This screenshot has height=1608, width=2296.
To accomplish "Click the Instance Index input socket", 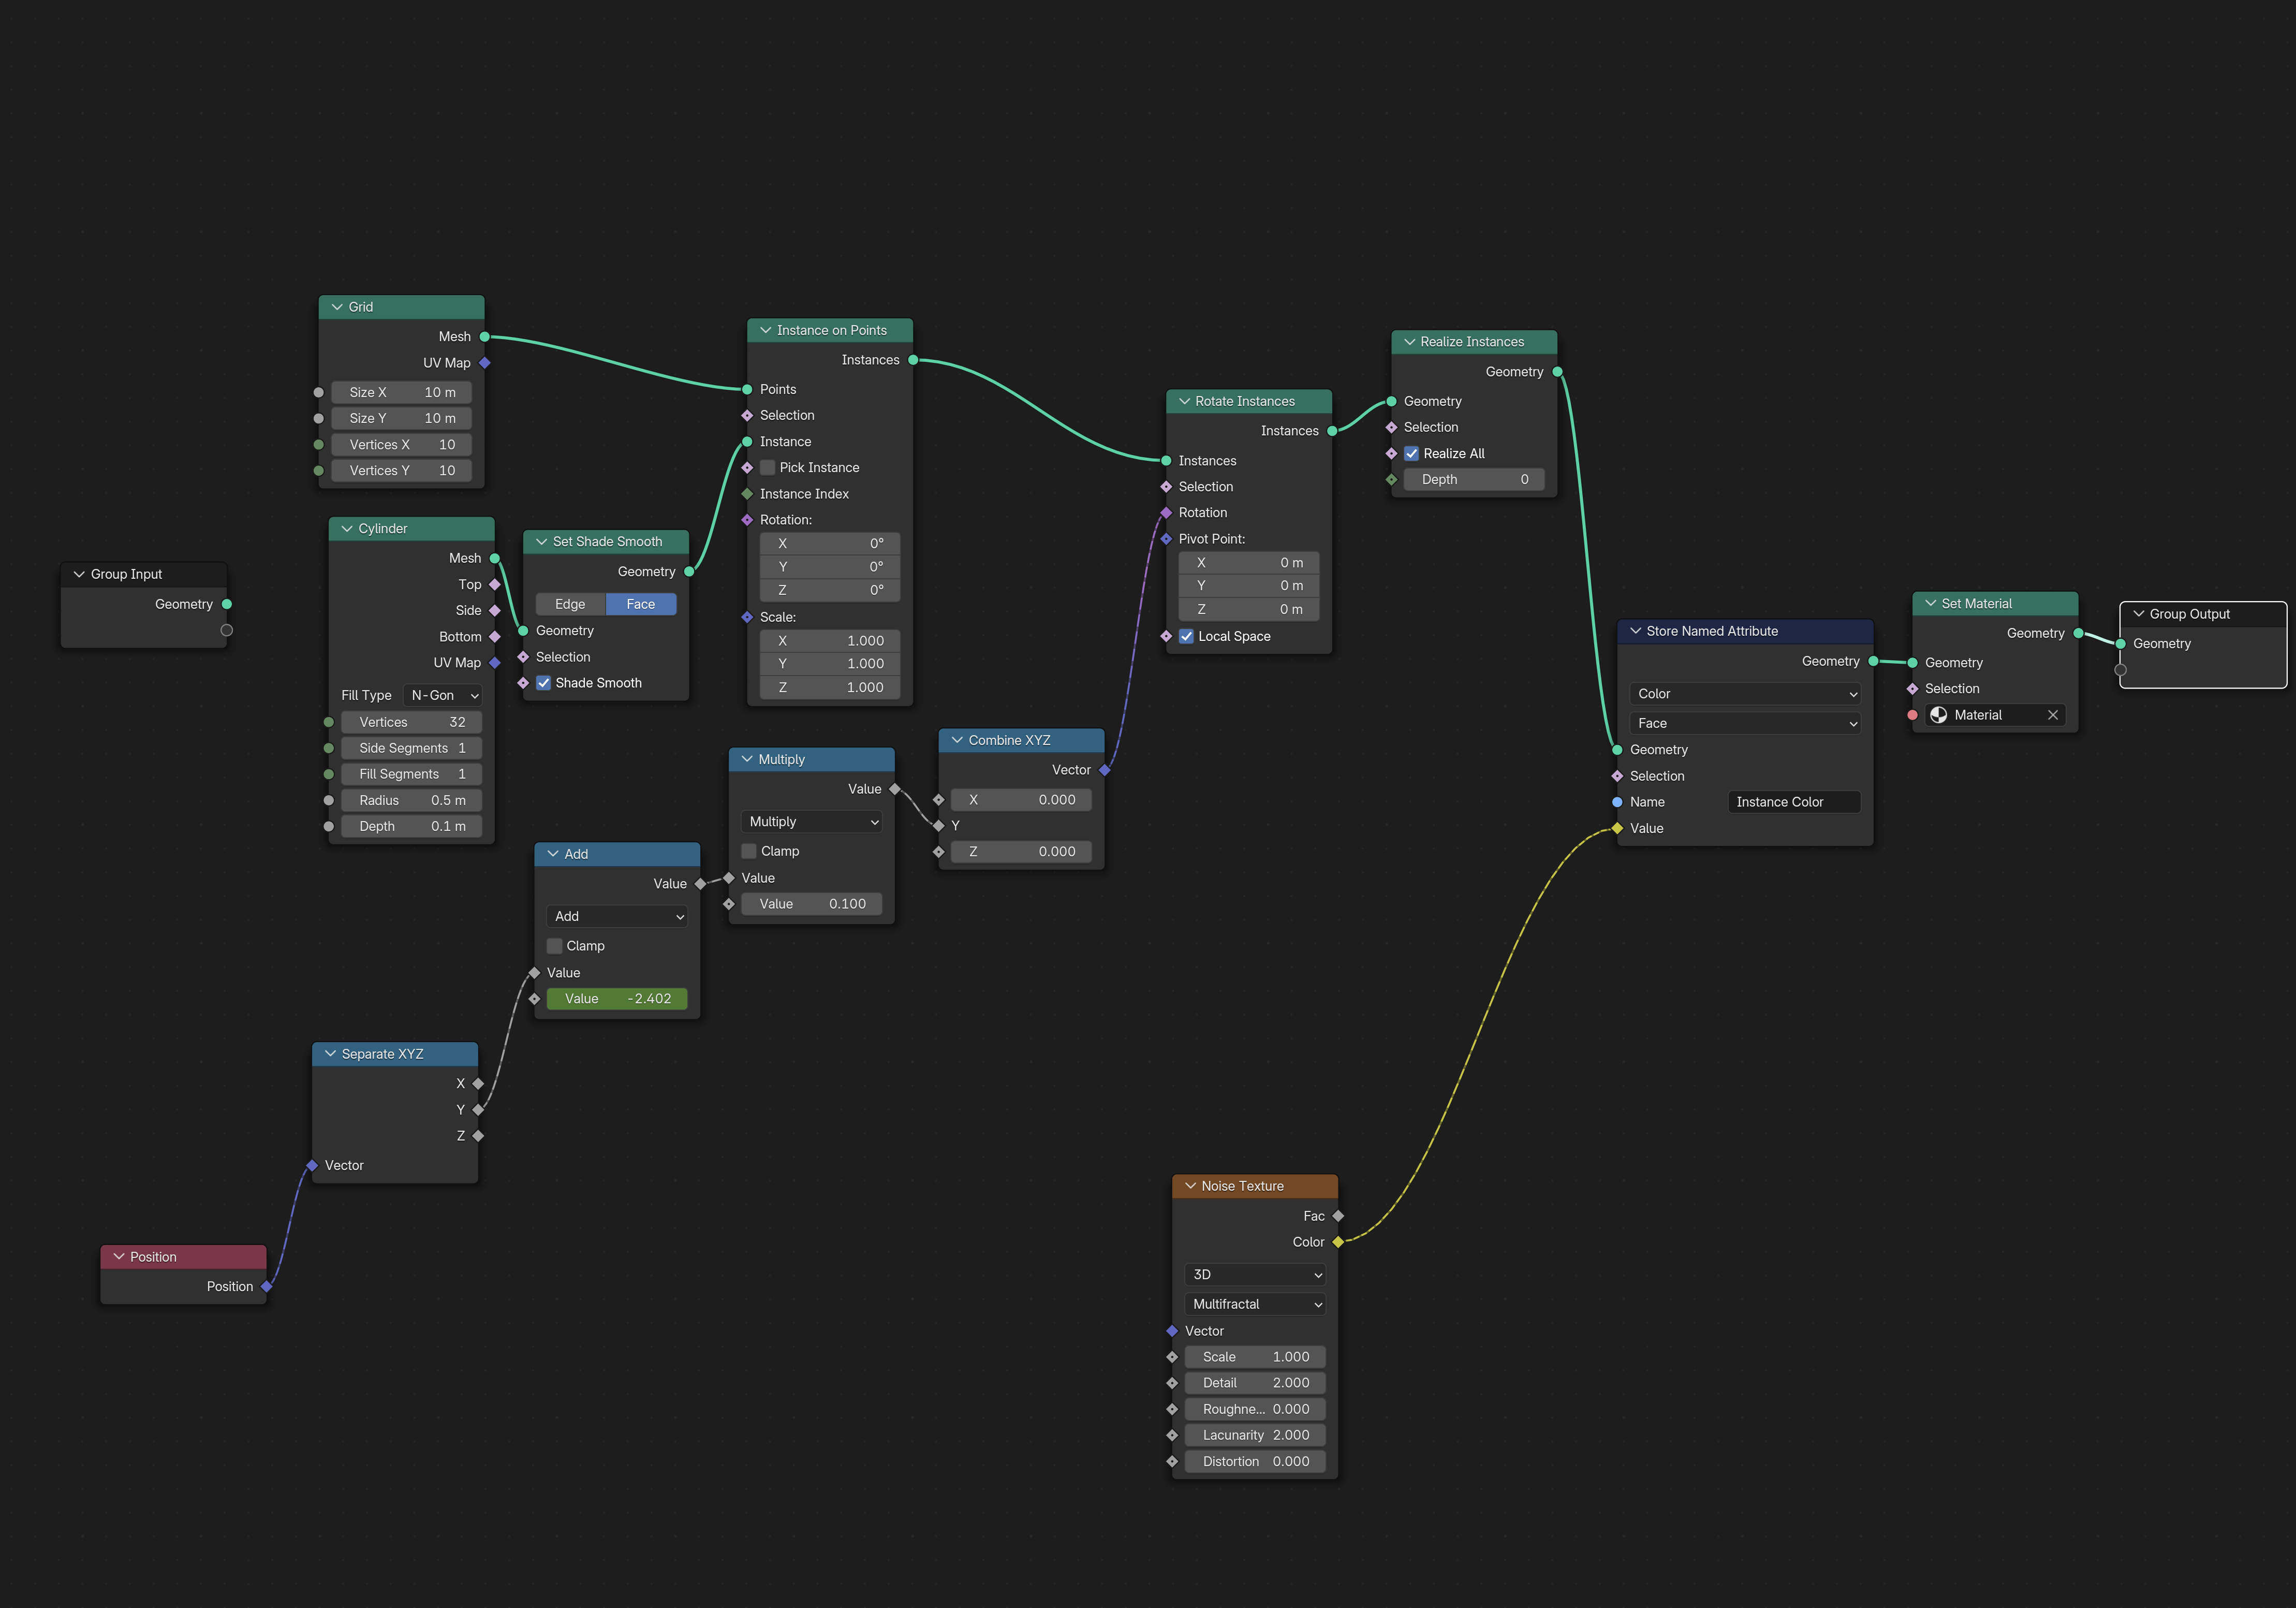I will click(747, 494).
